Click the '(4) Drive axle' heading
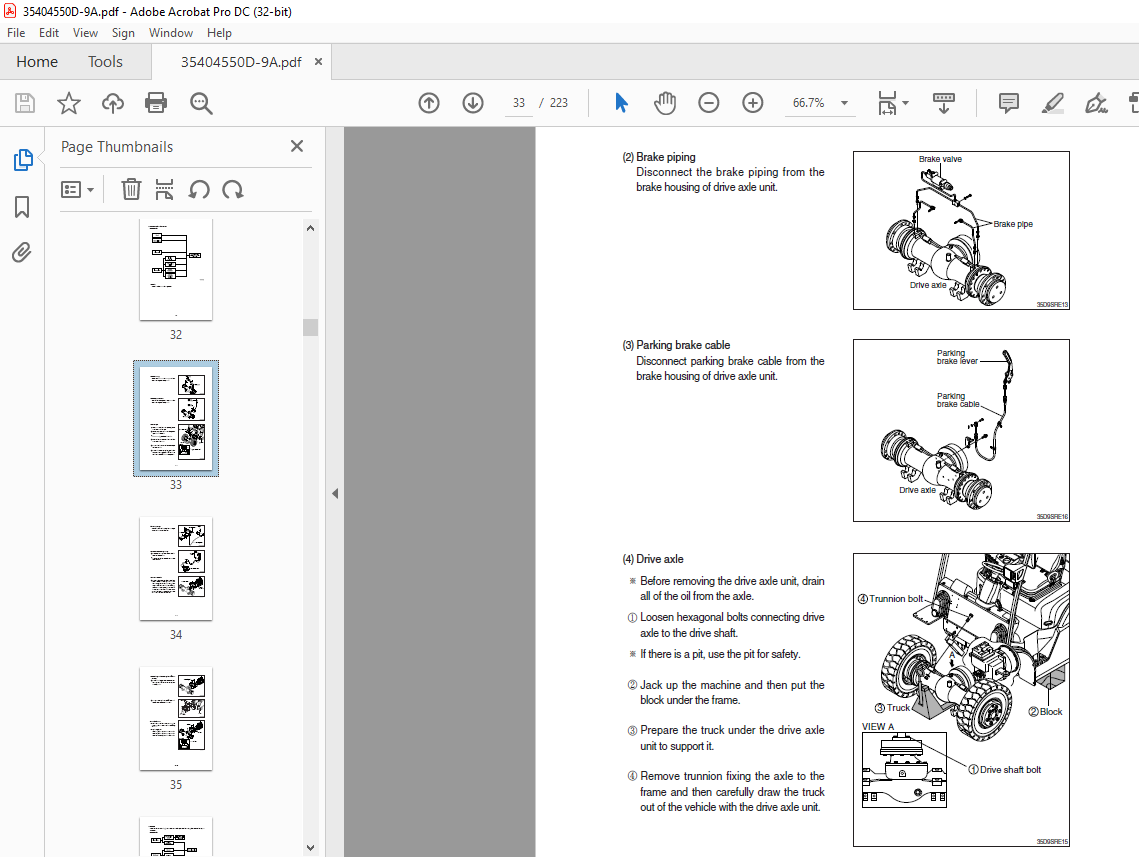This screenshot has width=1139, height=857. click(653, 559)
